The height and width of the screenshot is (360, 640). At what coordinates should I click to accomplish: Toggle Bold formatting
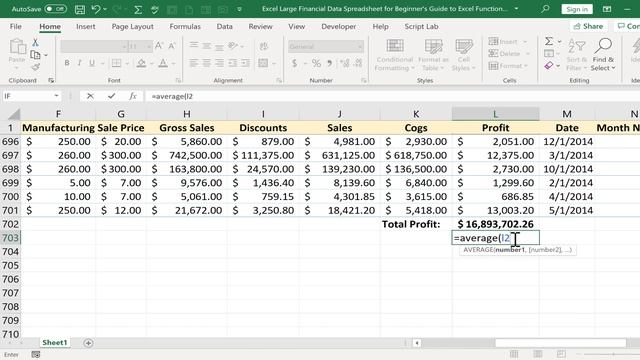67,63
